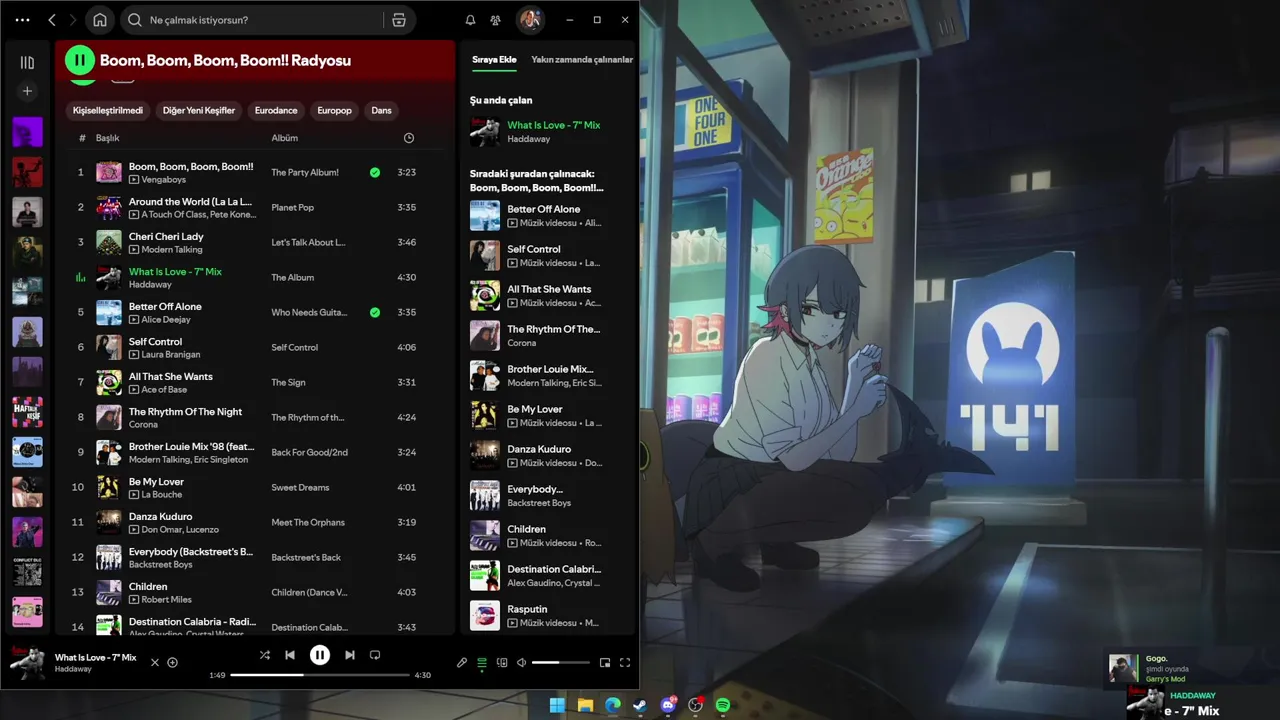Add What Is Love to a playlist
The height and width of the screenshot is (720, 1280).
pyautogui.click(x=172, y=662)
